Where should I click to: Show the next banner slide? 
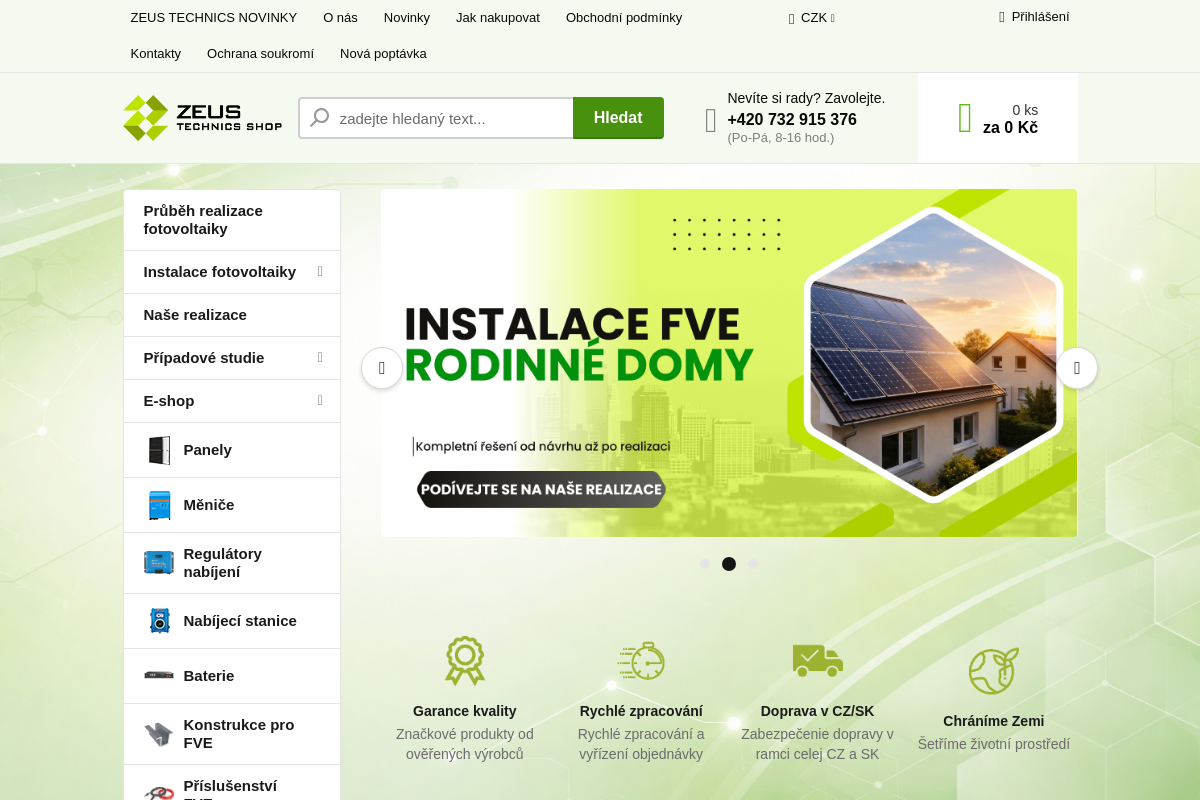[1077, 368]
